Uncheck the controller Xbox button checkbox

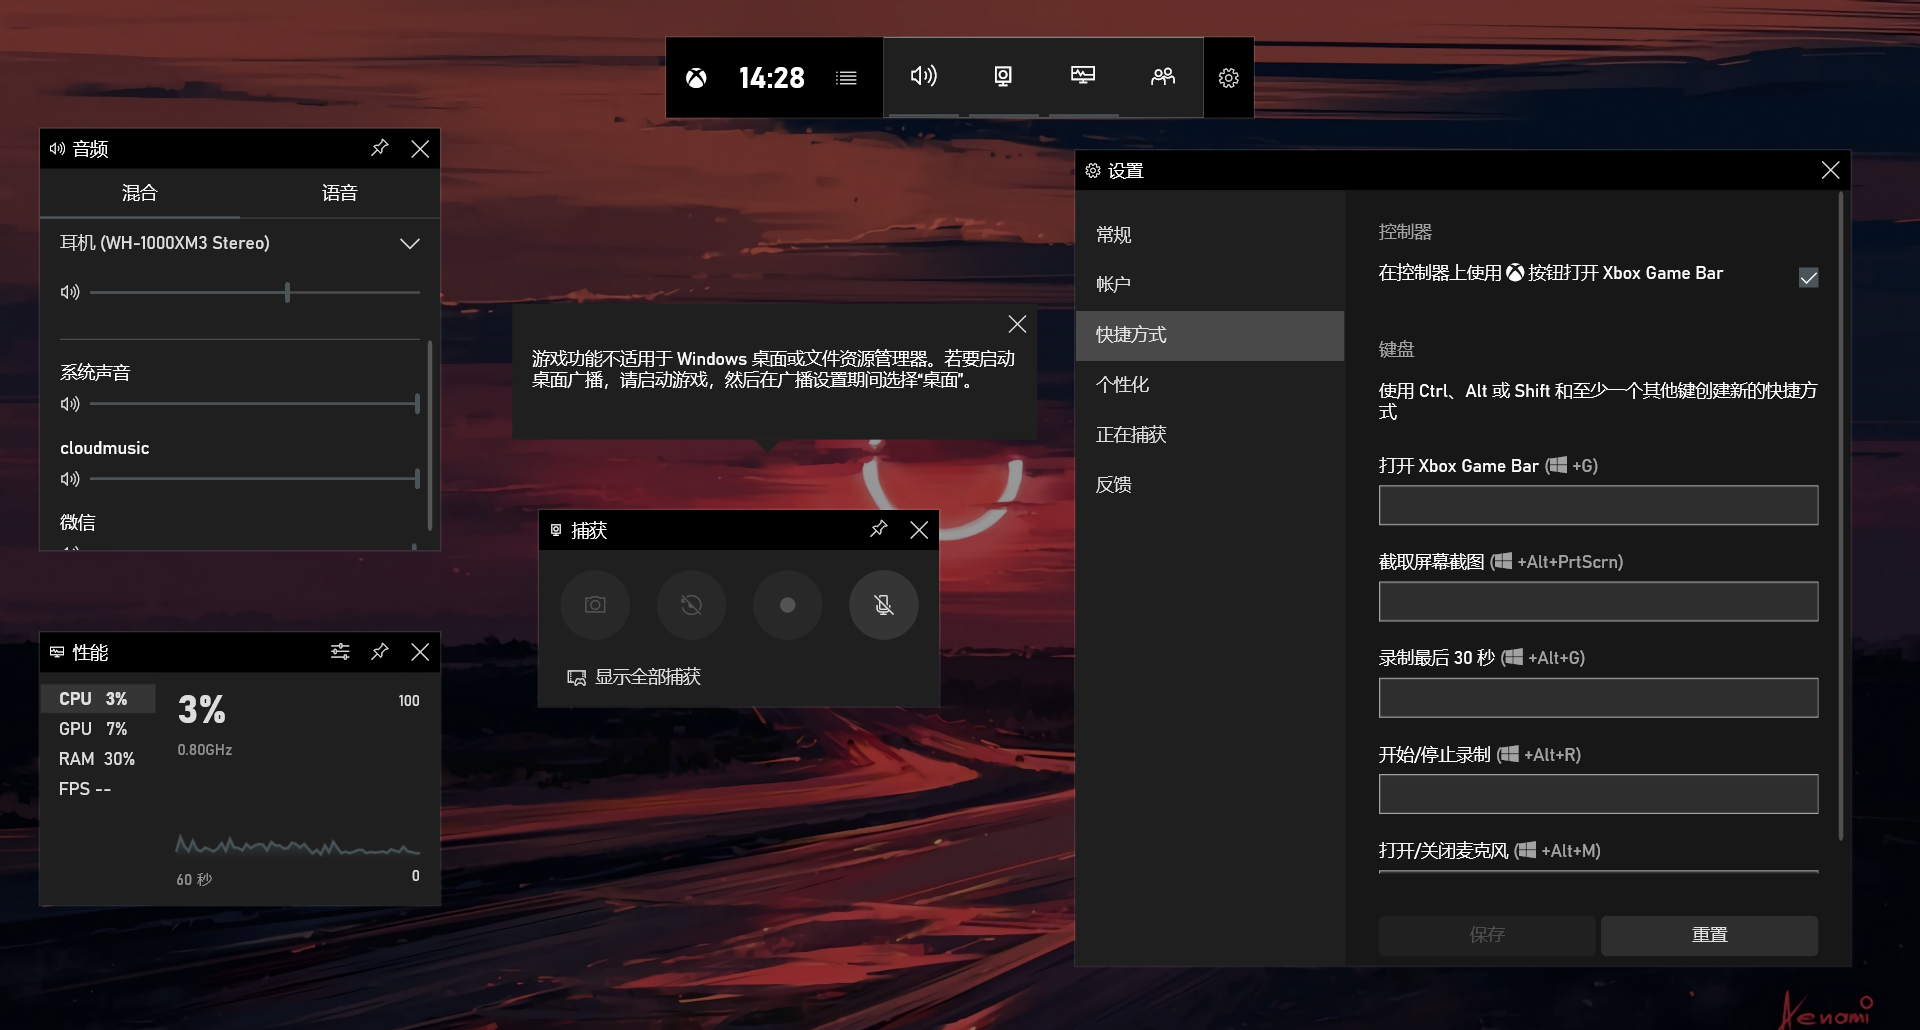coord(1808,278)
